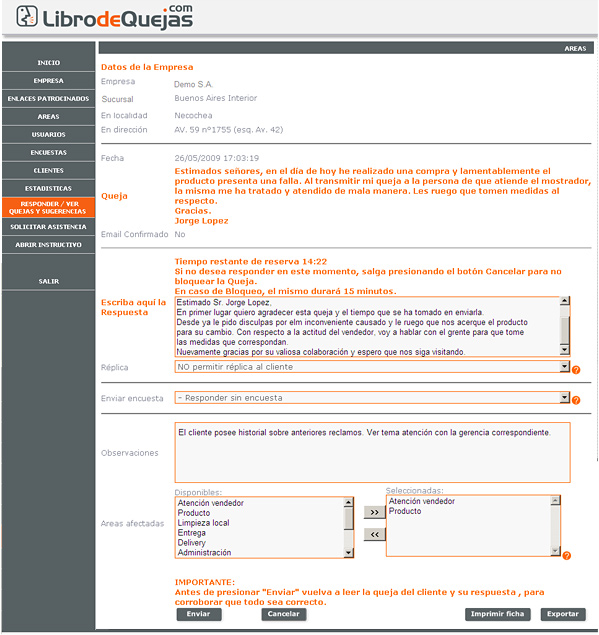Viewport: 599px width, 635px height.
Task: Click the Cancelar button
Action: click(284, 614)
